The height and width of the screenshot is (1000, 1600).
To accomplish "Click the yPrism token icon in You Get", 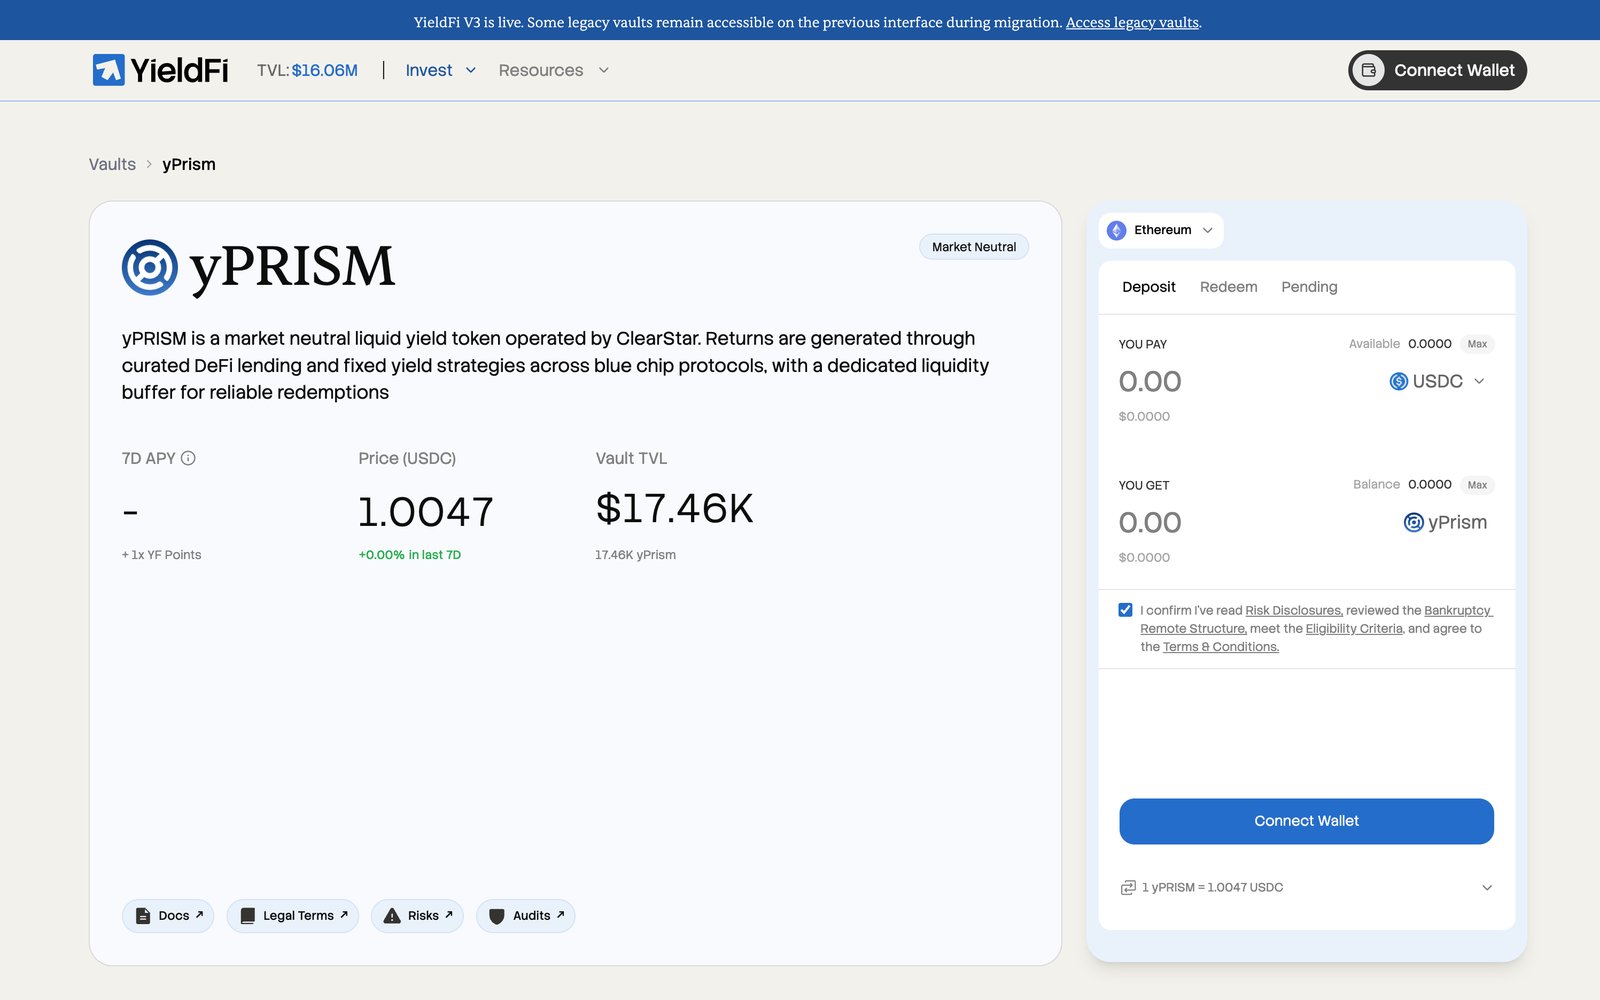I will point(1414,522).
